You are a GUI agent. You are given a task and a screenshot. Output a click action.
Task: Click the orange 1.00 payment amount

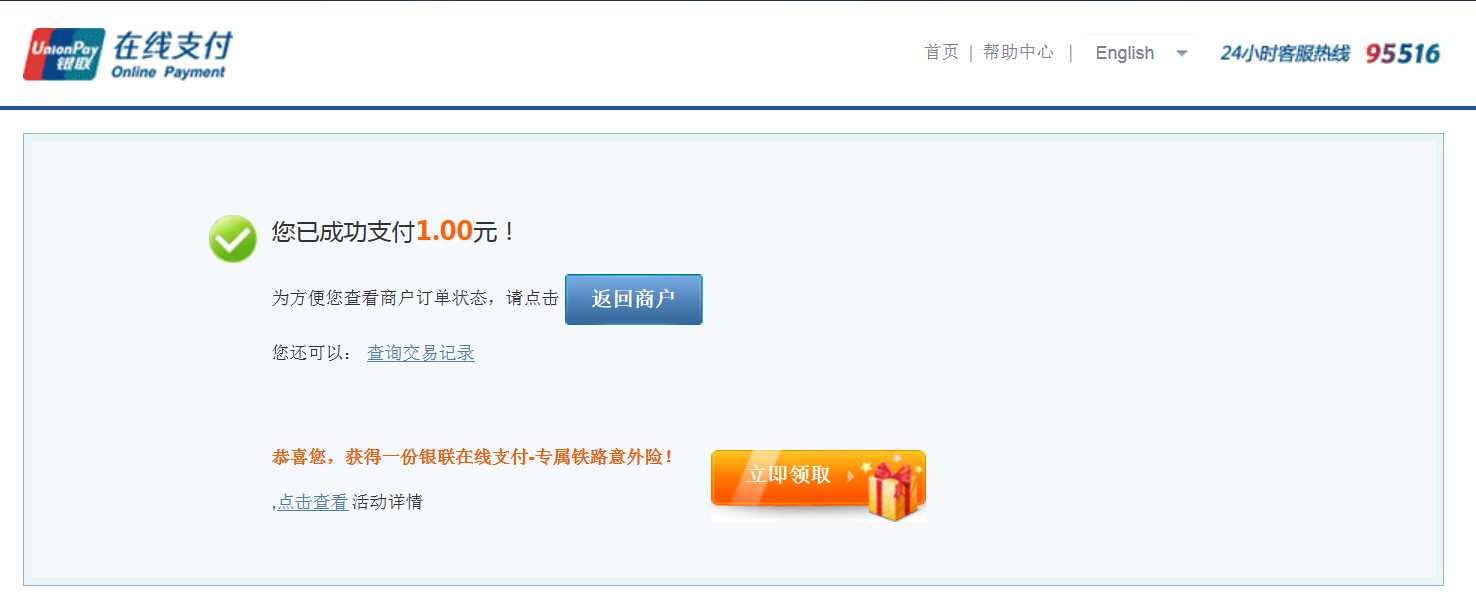[x=444, y=231]
